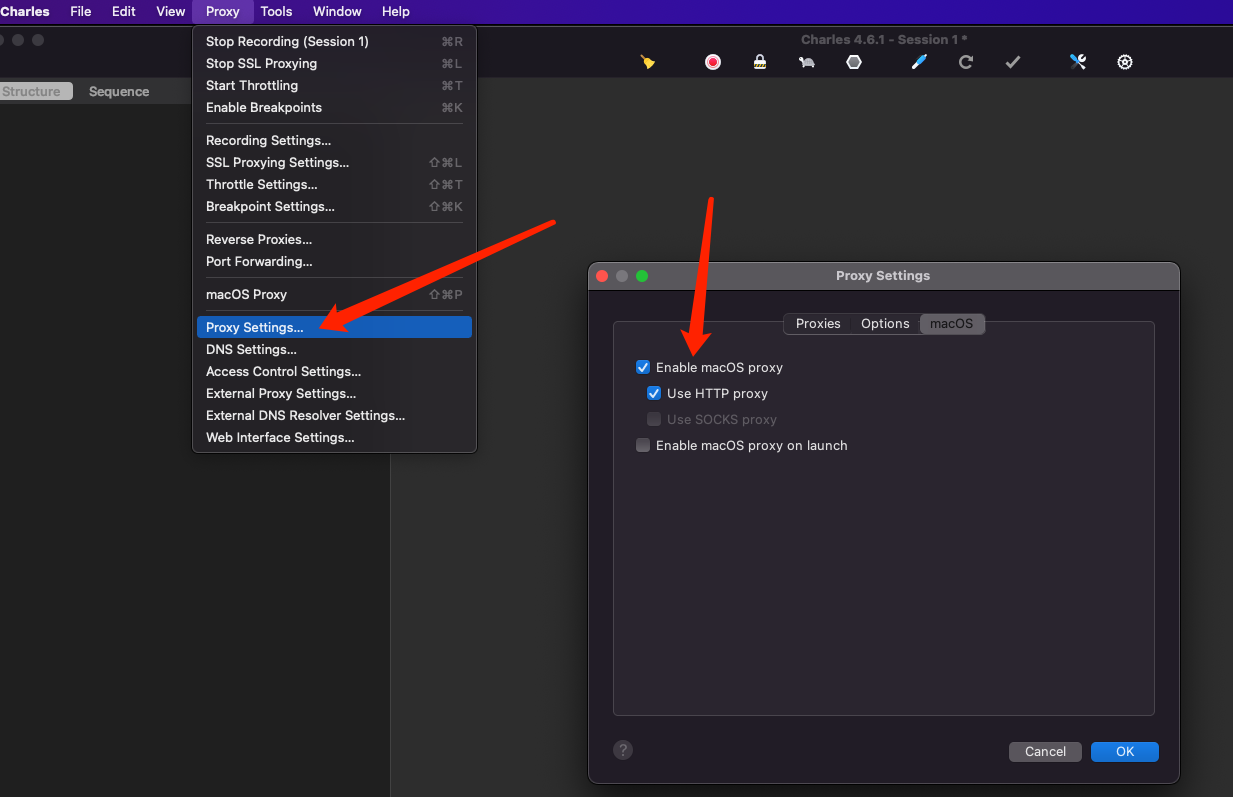Check Enable macOS proxy on launch
This screenshot has height=797, width=1233.
(x=643, y=445)
